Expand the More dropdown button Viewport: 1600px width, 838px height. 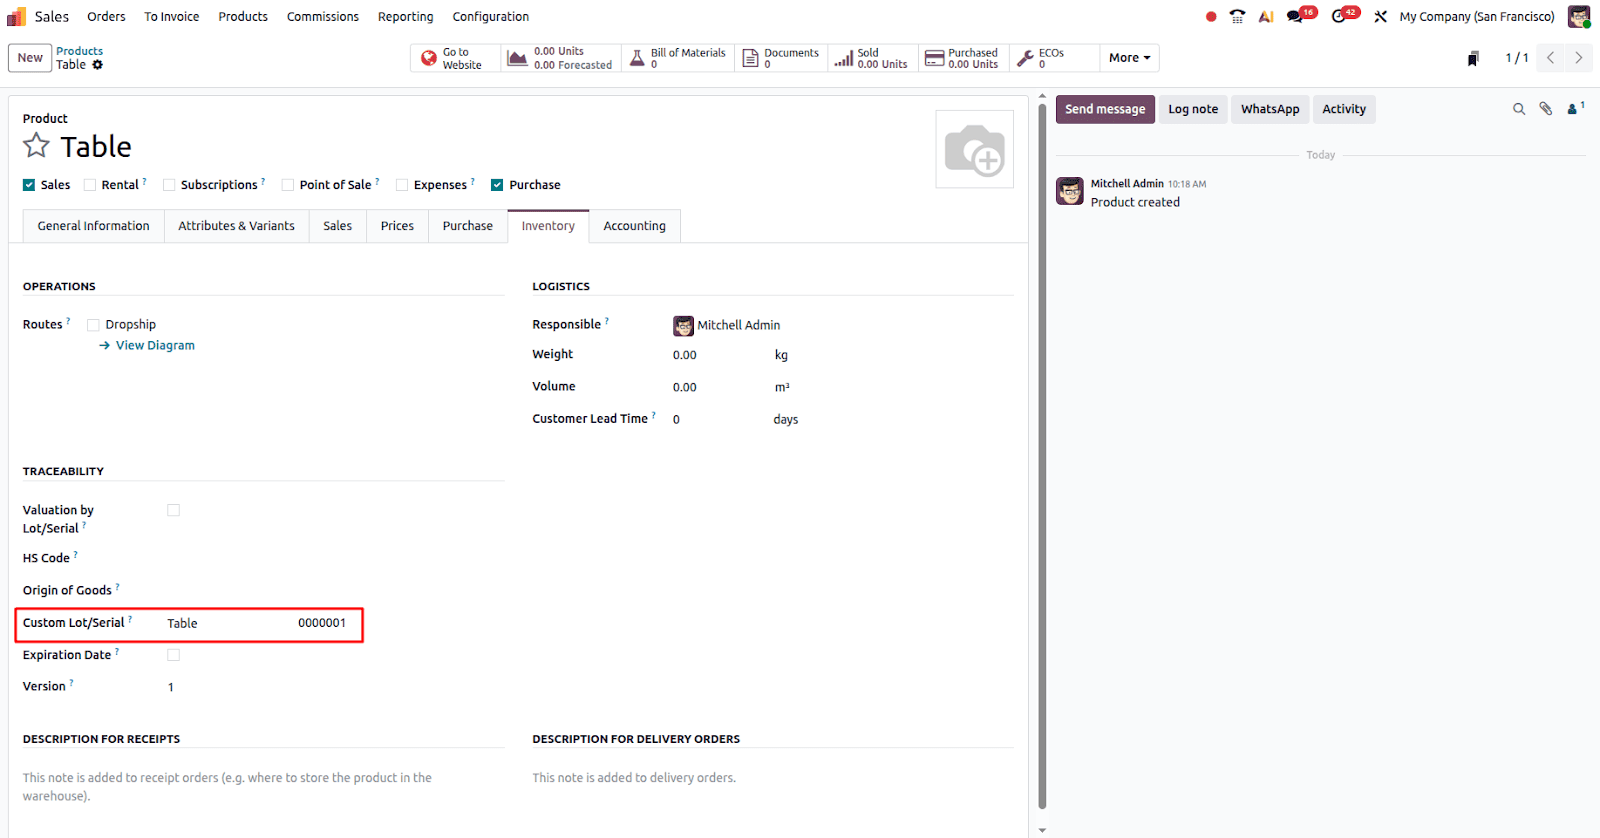pyautogui.click(x=1129, y=58)
